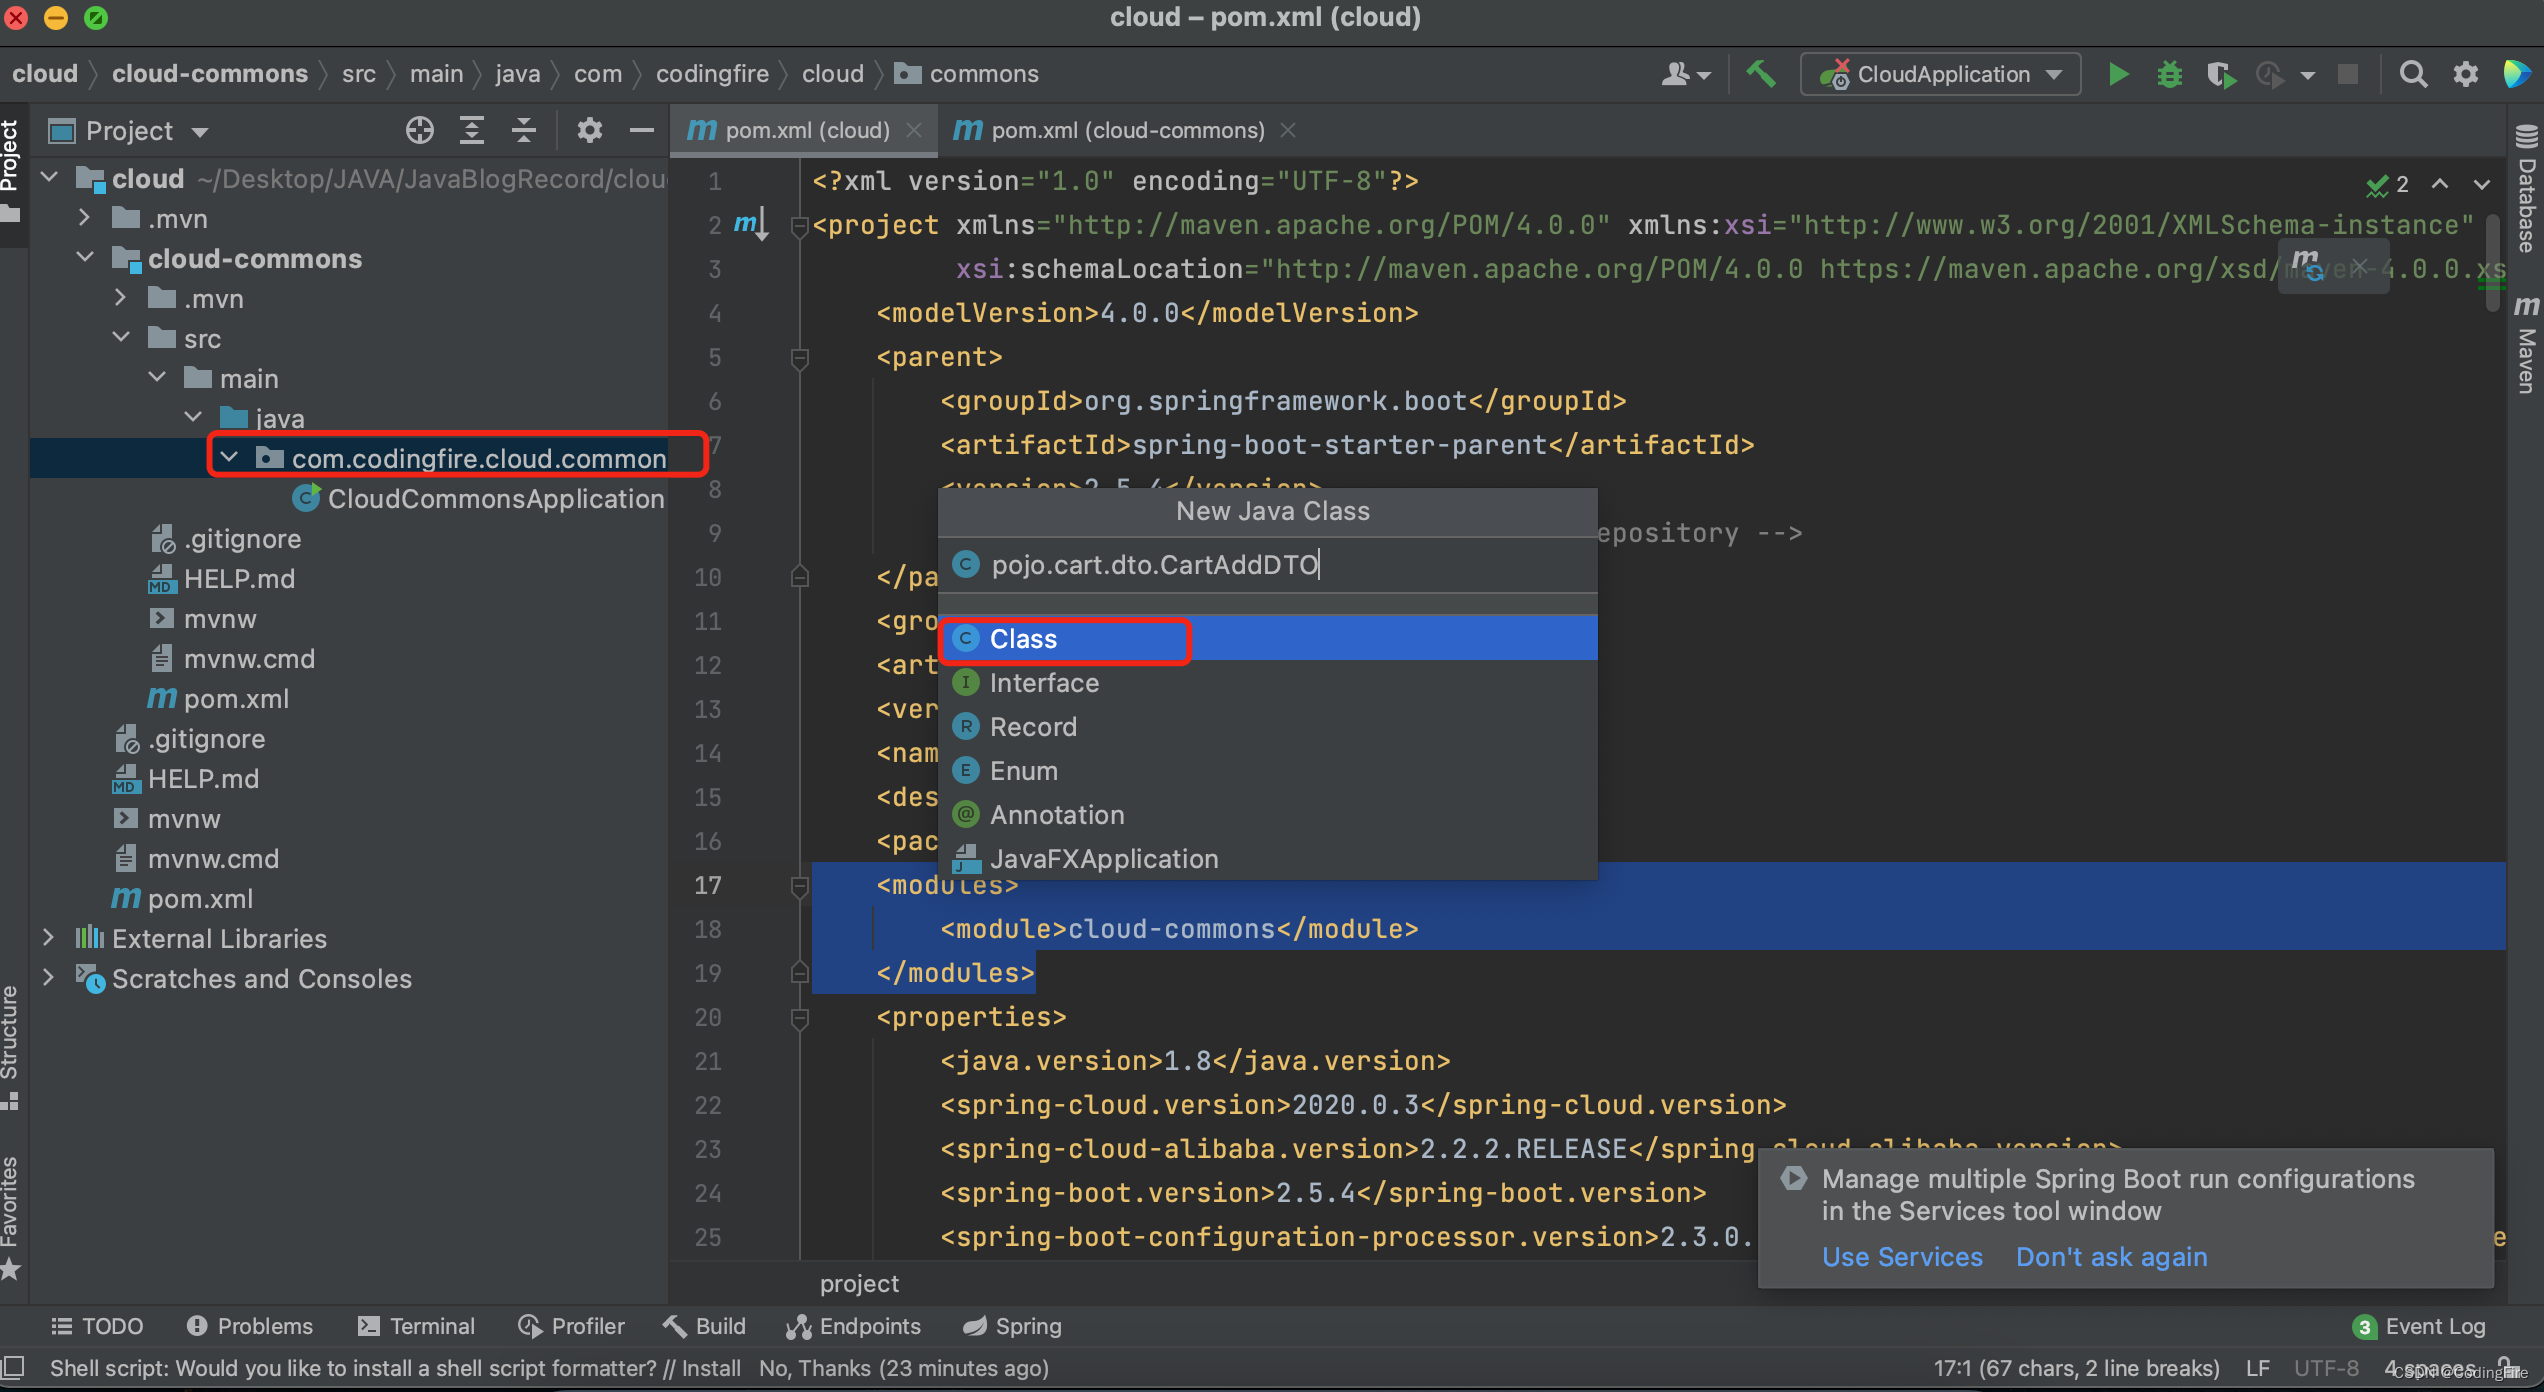
Task: Collapse the cloud-commons module node
Action: click(85, 258)
